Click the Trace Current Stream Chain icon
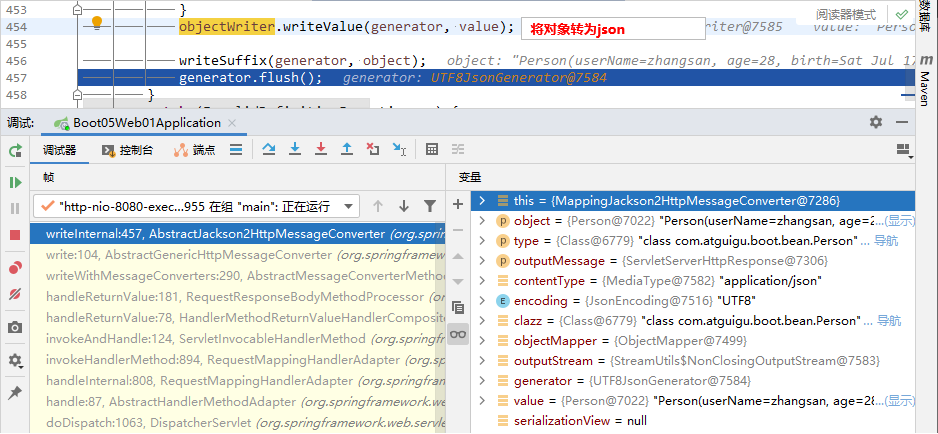 coord(458,149)
